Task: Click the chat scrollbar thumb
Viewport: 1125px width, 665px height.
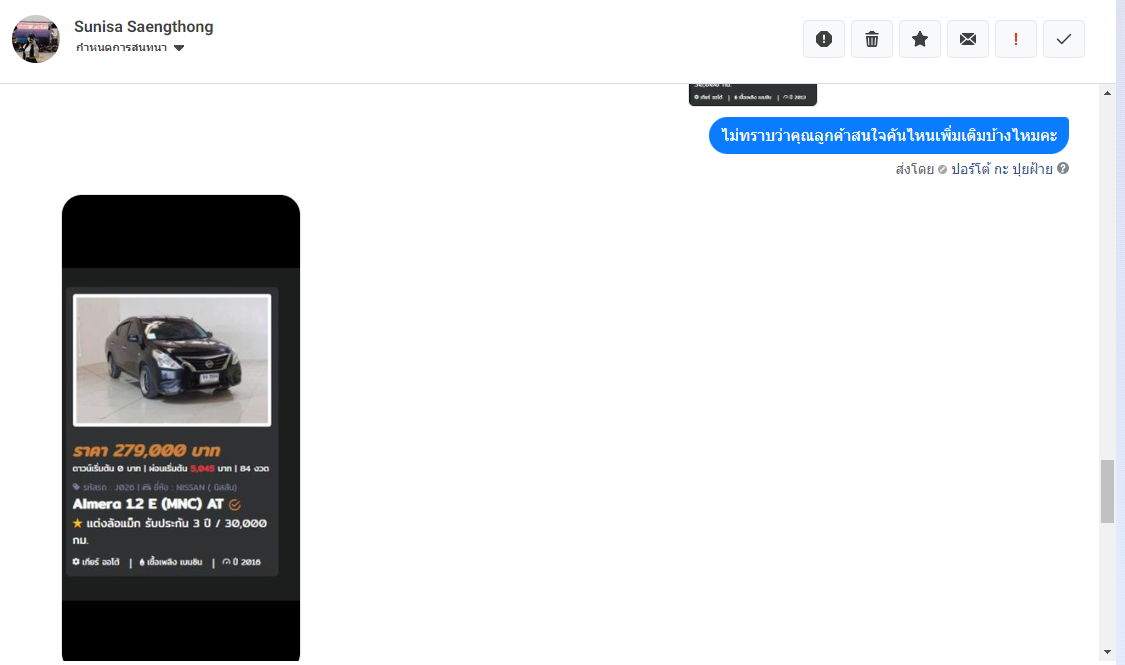Action: pyautogui.click(x=1107, y=491)
